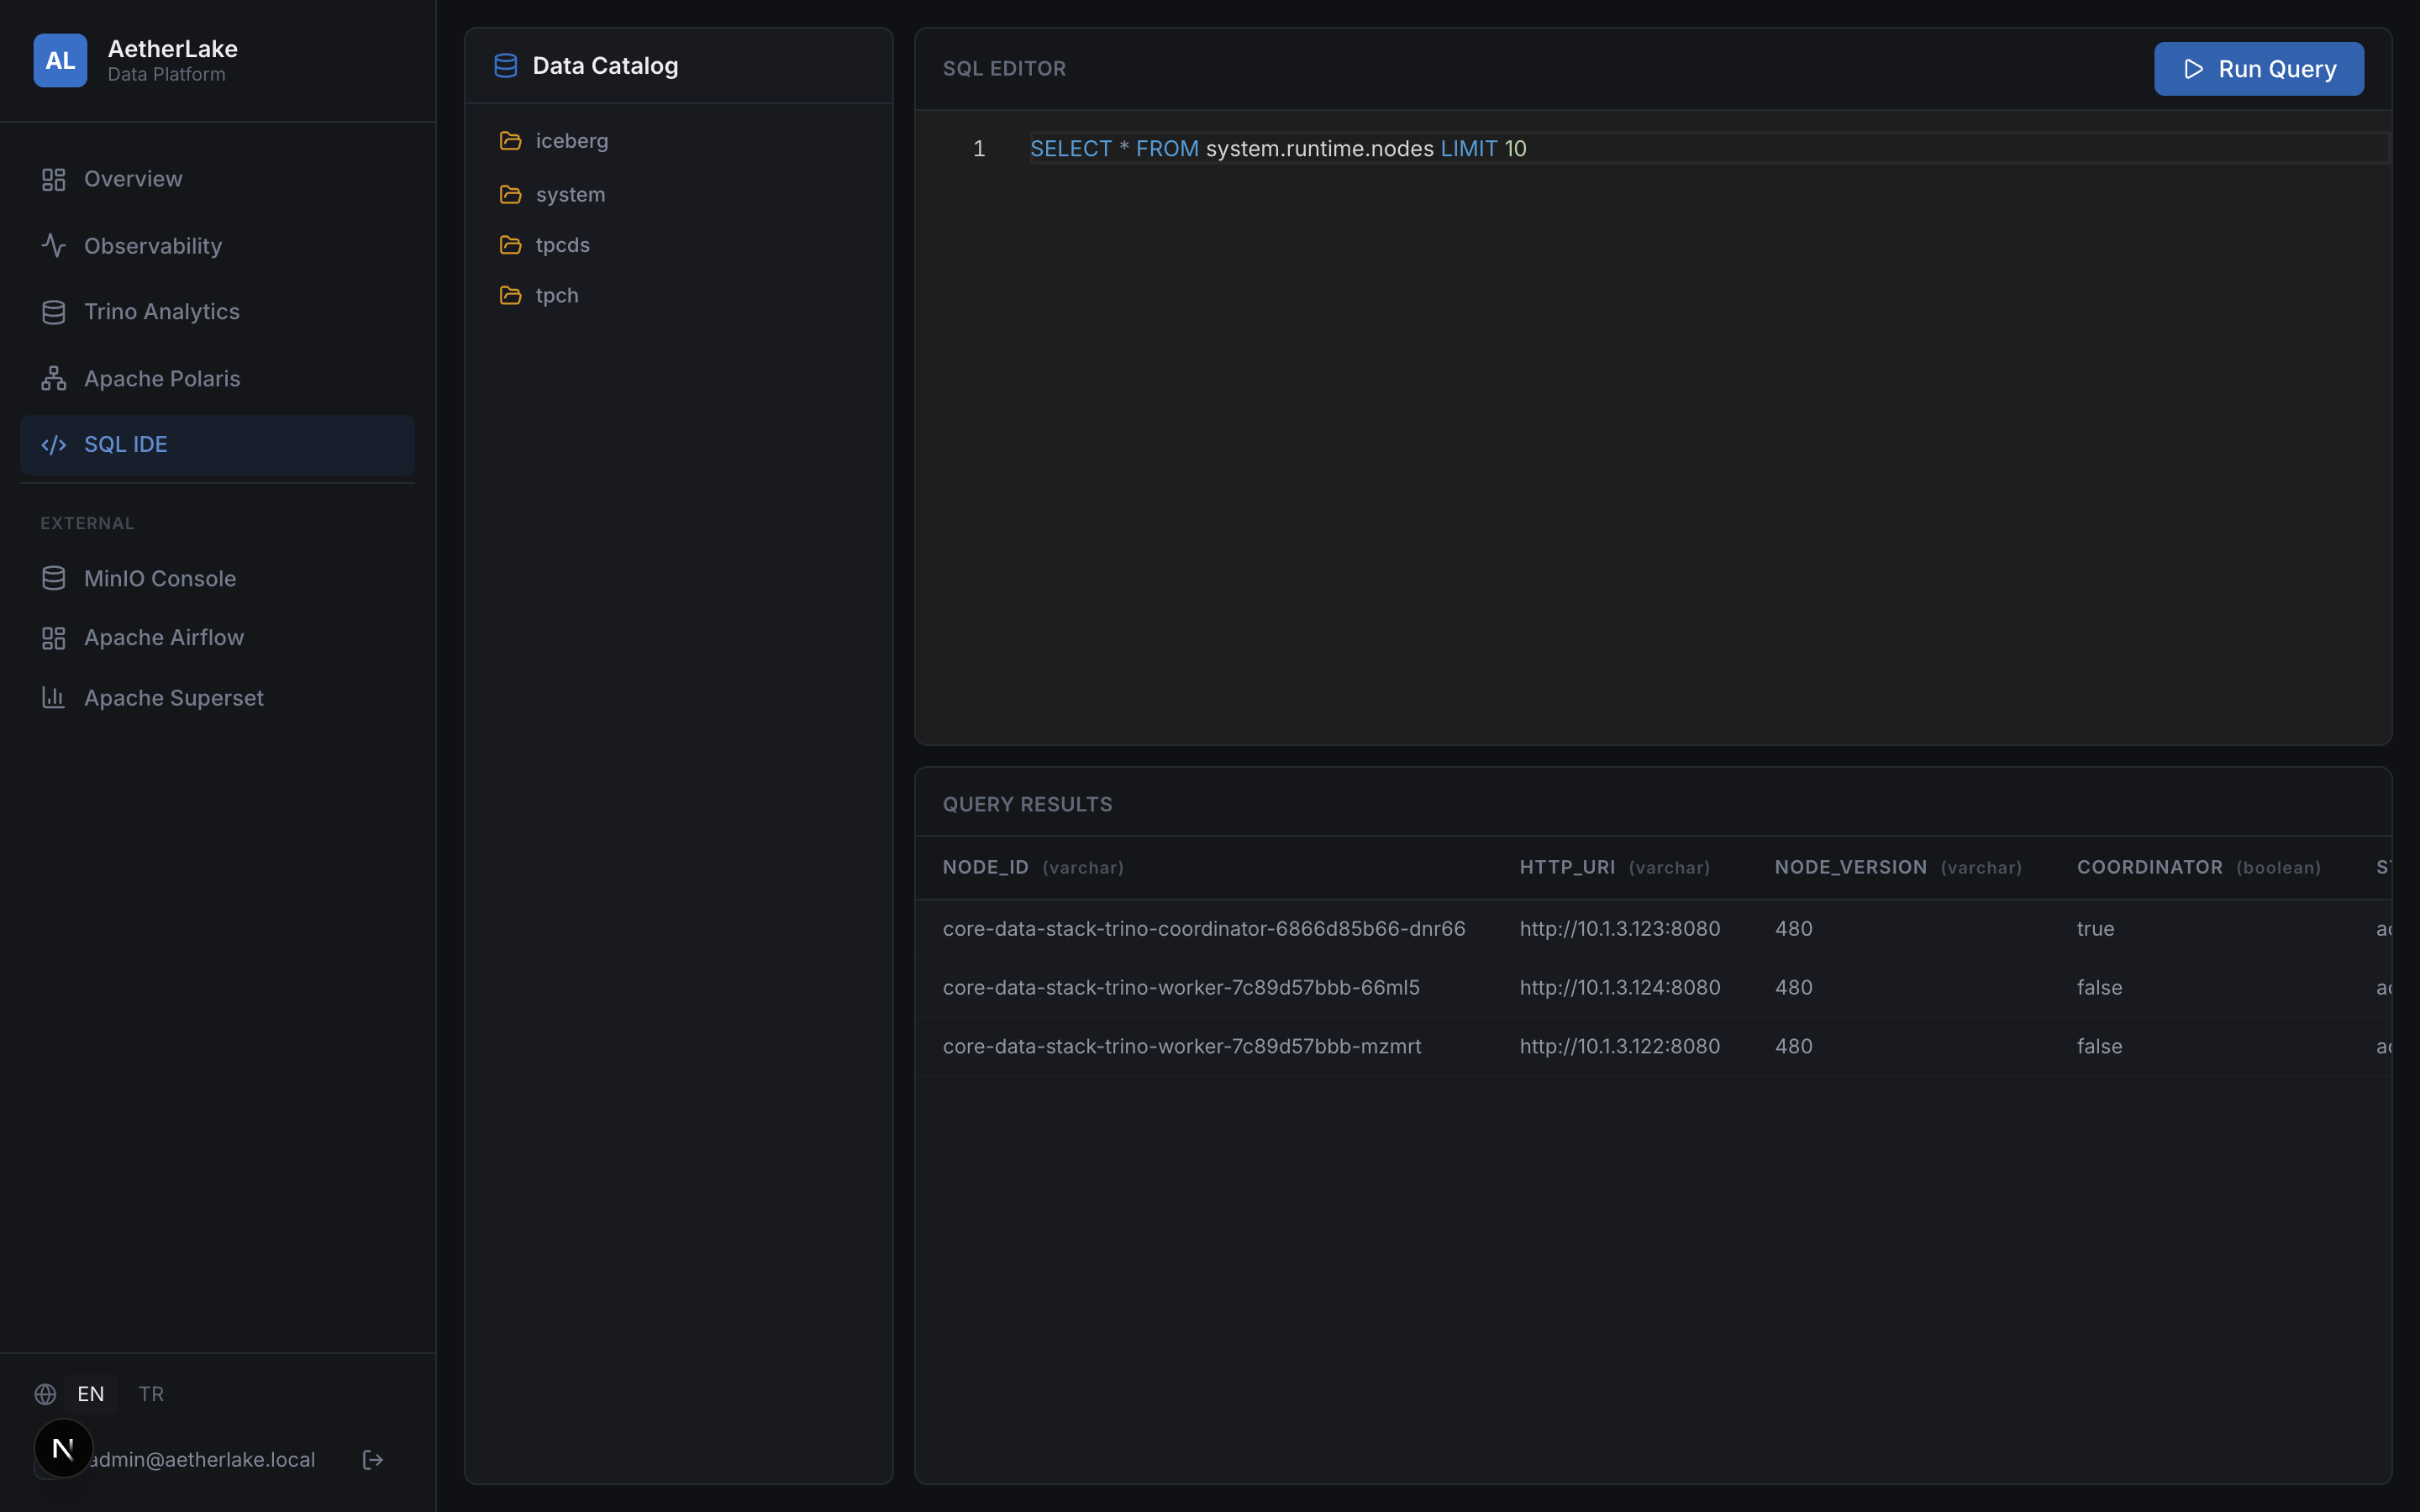Expand the tpch catalog
Screen dimensions: 2420x1512
(x=678, y=295)
